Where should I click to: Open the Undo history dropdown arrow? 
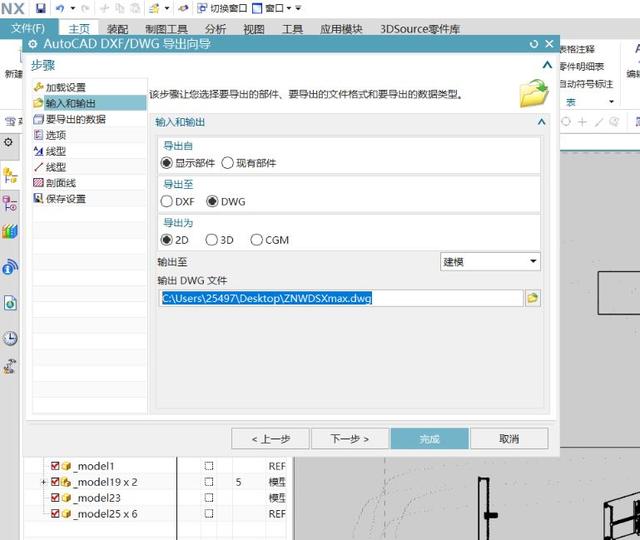[73, 8]
